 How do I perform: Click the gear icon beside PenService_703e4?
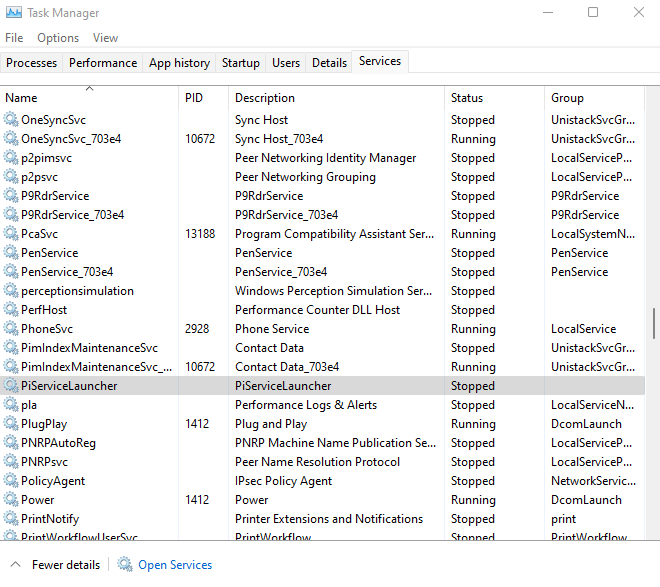point(11,271)
